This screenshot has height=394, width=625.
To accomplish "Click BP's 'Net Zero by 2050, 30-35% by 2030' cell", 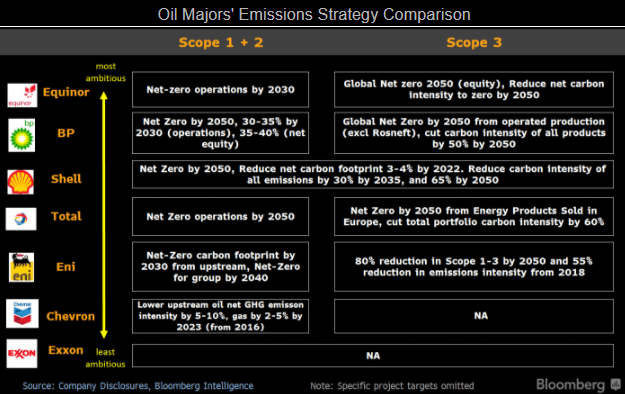I will click(220, 133).
